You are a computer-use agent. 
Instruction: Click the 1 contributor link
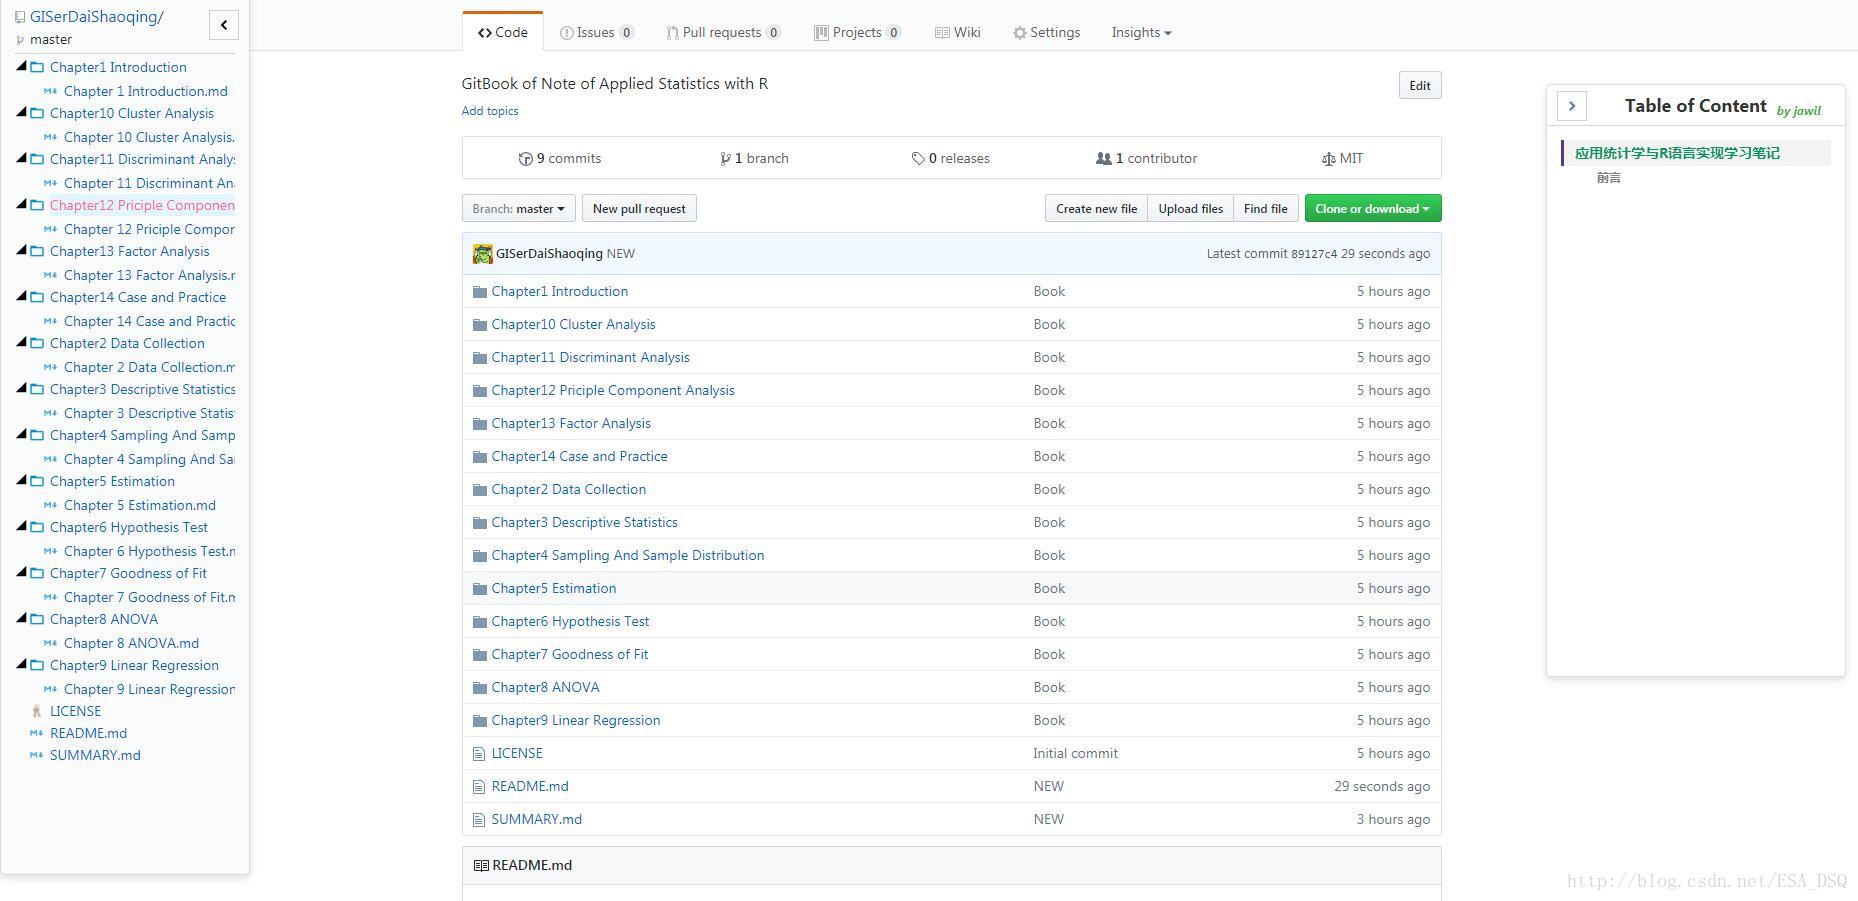pos(1146,159)
